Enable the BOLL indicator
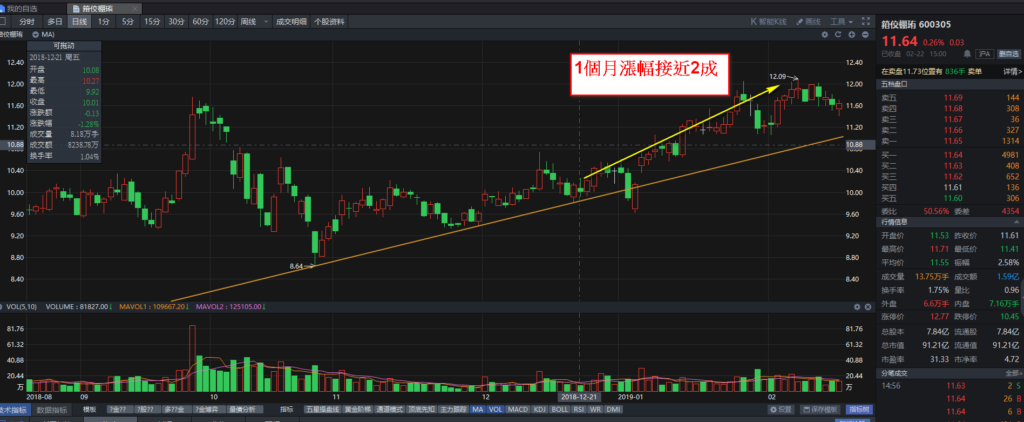 [560, 410]
